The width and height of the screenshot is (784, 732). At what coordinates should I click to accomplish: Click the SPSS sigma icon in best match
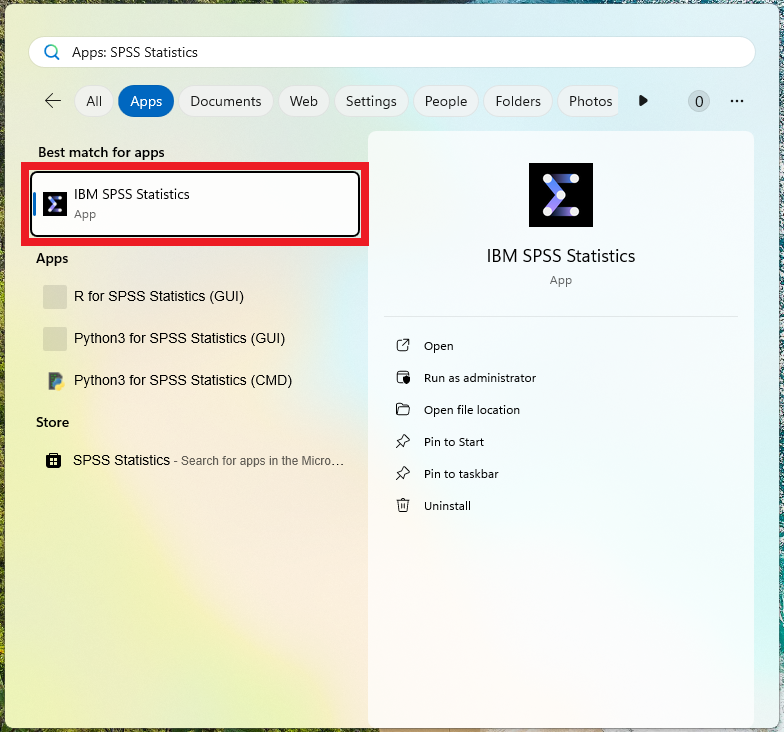55,204
